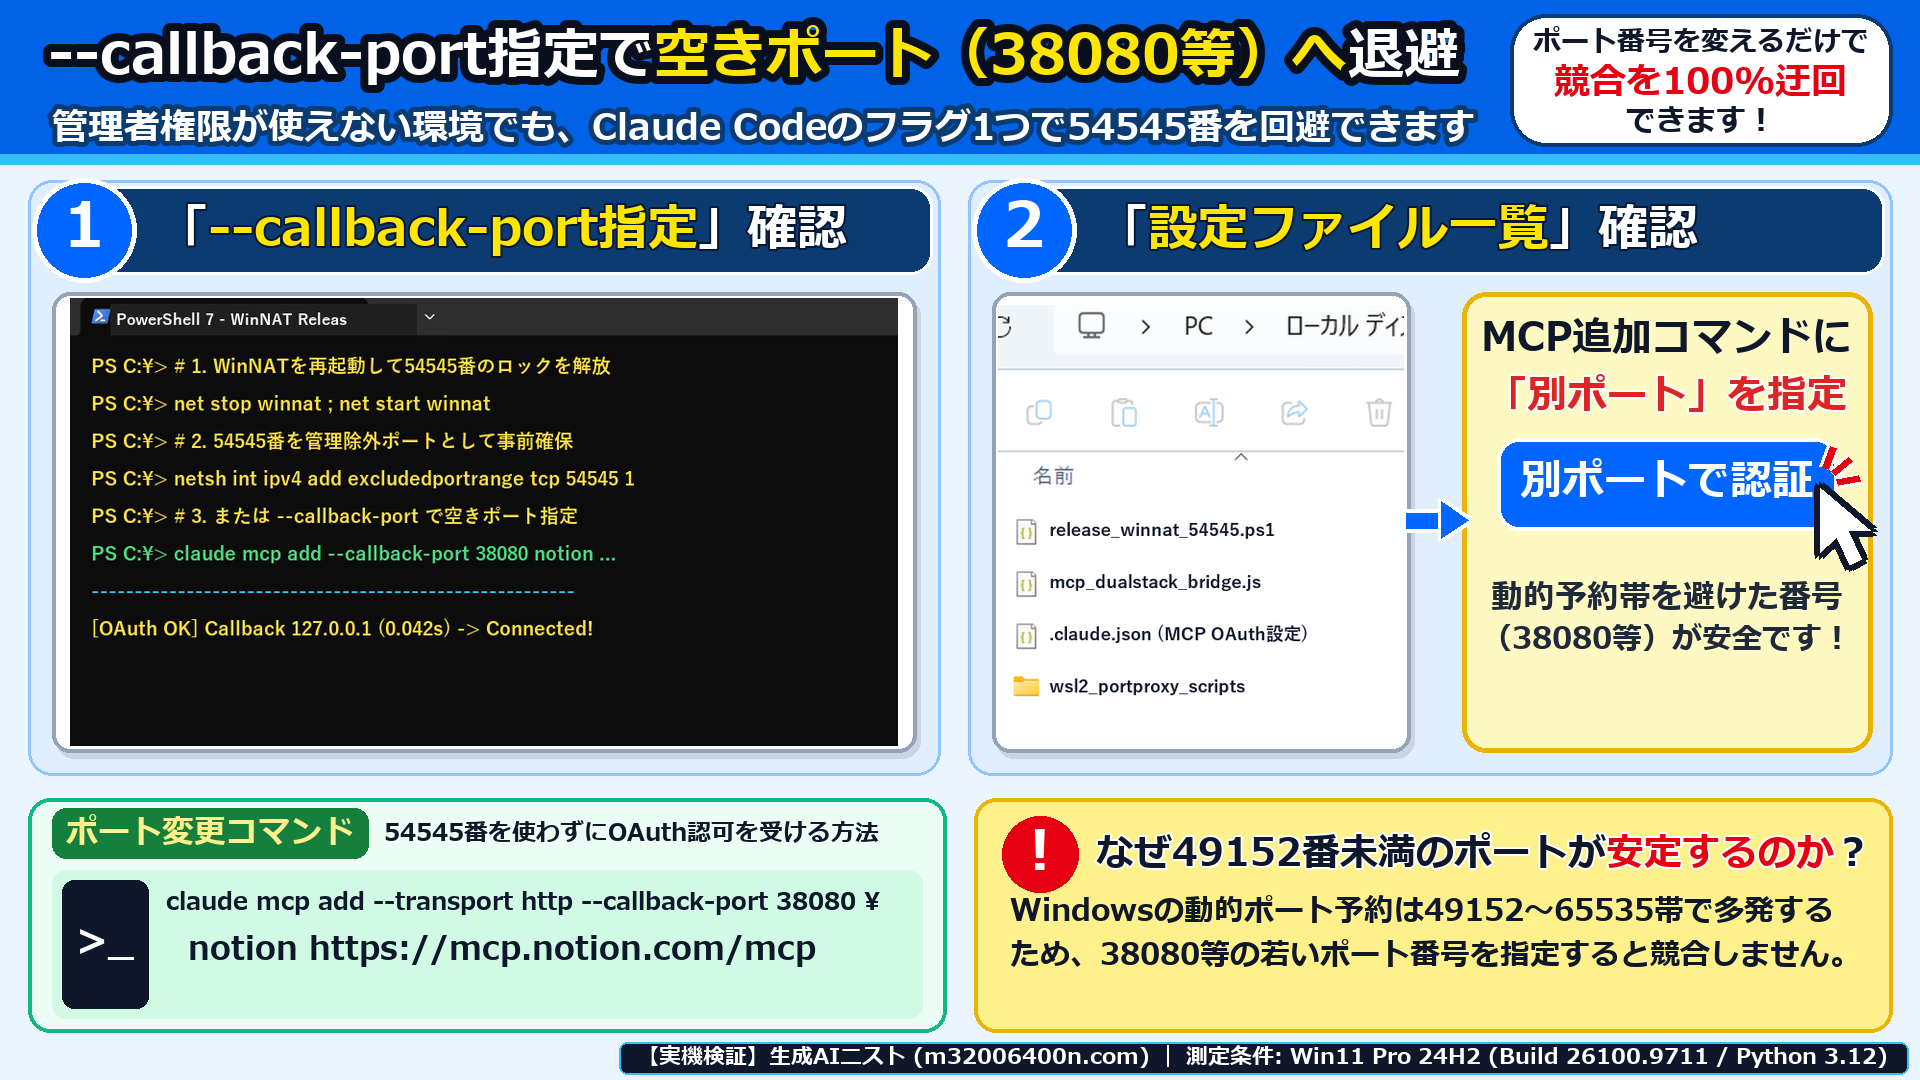Click the または --callback-port comment line
This screenshot has height=1080, width=1920.
[334, 516]
